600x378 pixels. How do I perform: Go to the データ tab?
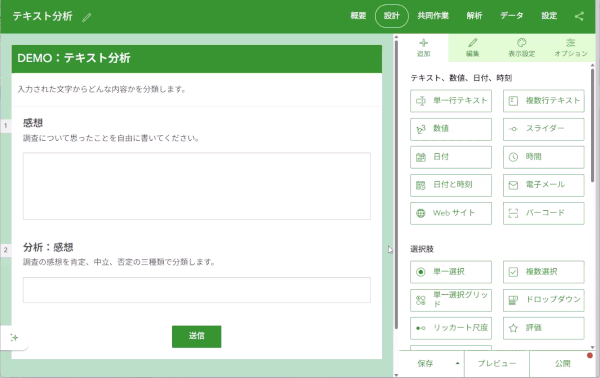point(512,16)
